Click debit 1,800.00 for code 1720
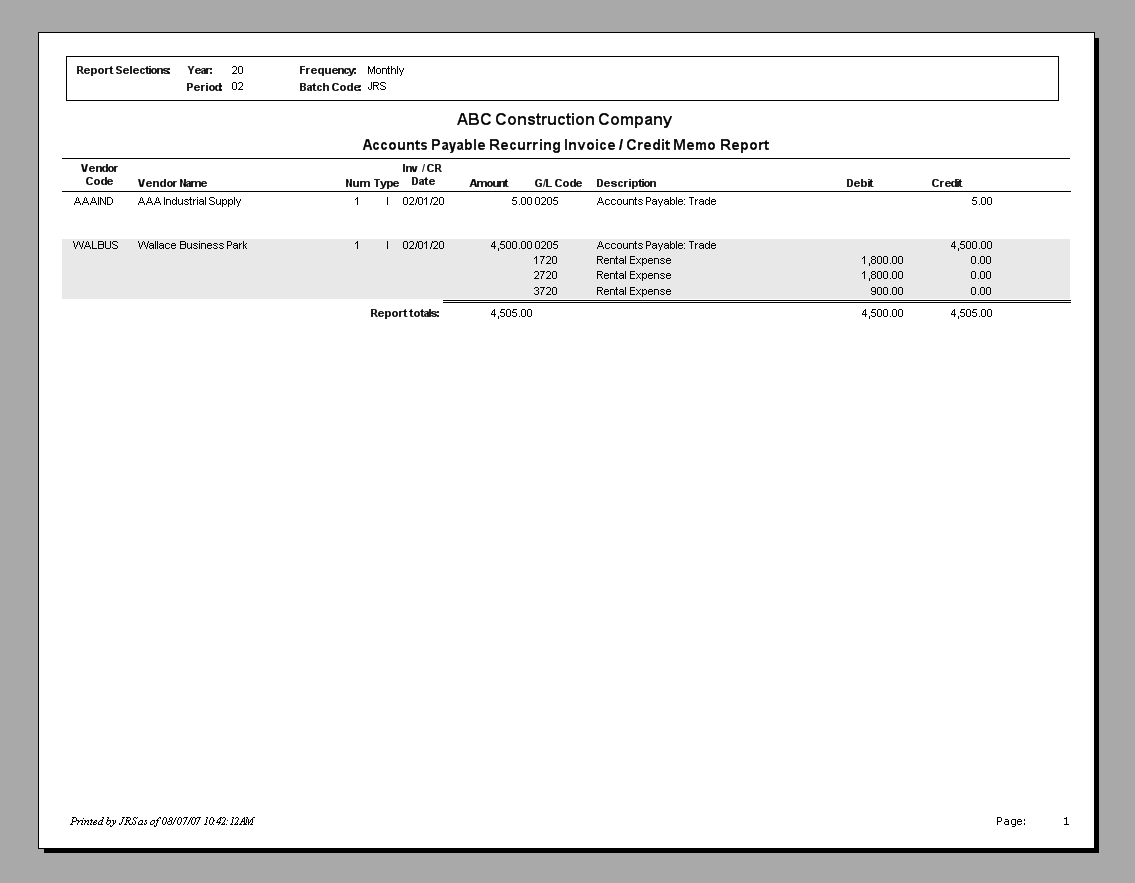1135x883 pixels. (882, 261)
